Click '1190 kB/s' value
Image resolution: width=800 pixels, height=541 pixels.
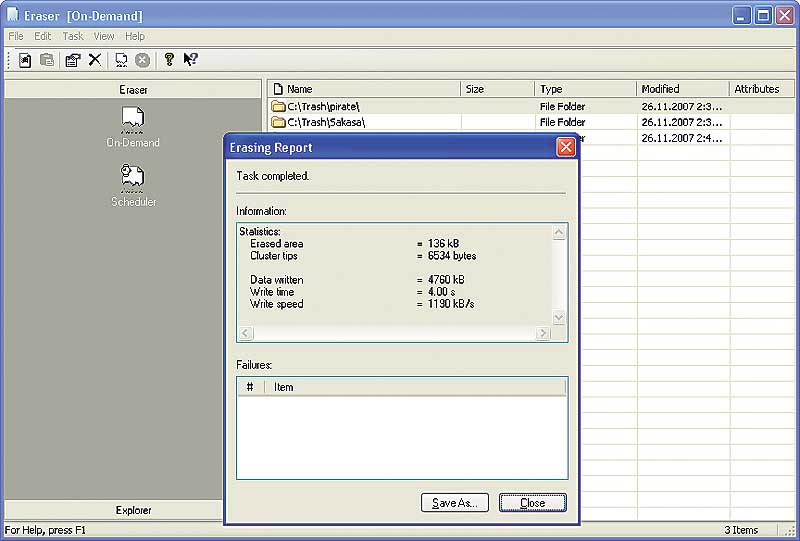(x=451, y=304)
